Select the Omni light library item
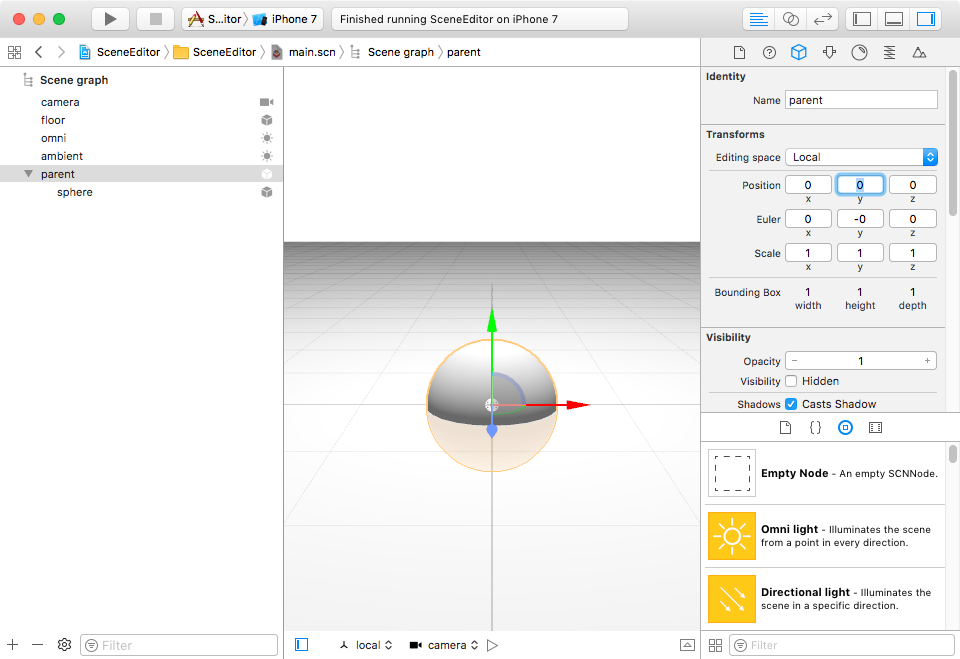Screen dimensions: 960x659 pyautogui.click(x=826, y=536)
